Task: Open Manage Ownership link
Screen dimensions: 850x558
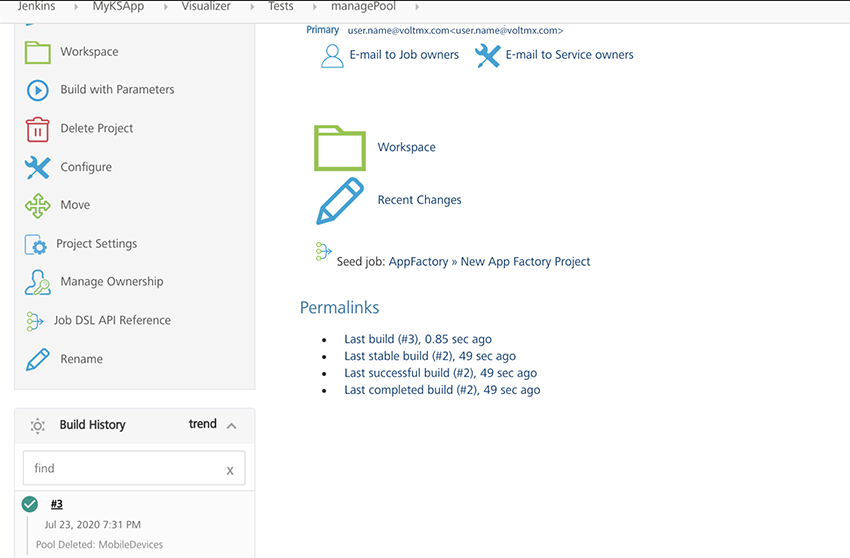Action: coord(112,281)
